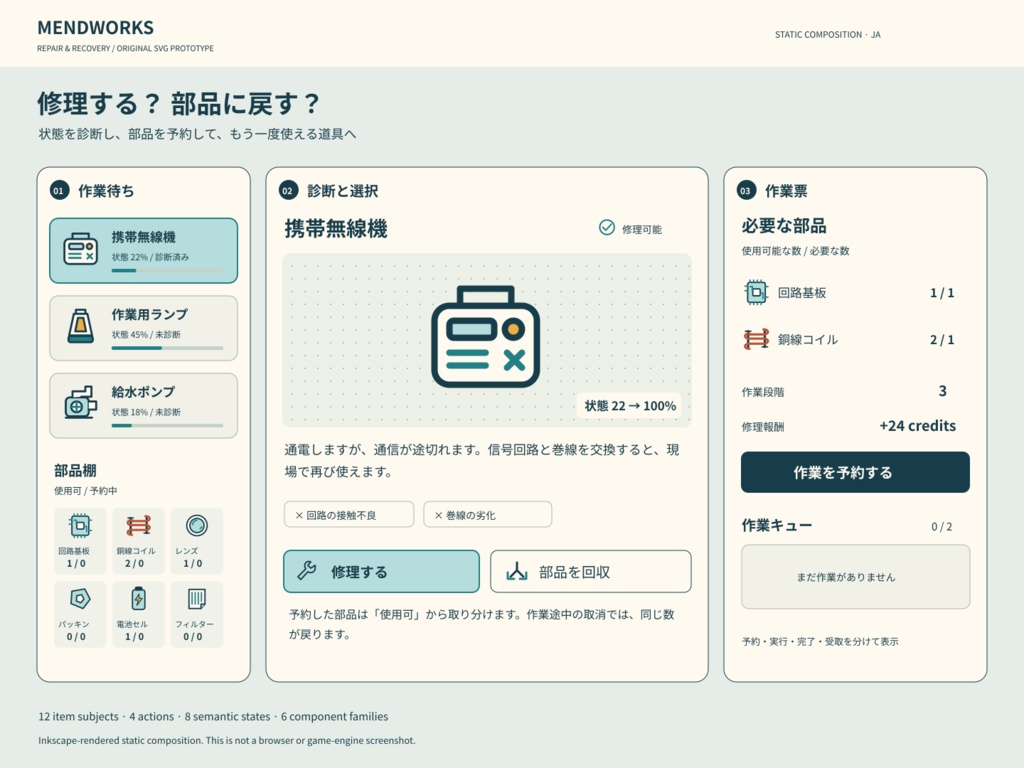Click 作業用ランプ condition progress bar
The height and width of the screenshot is (768, 1024).
click(x=167, y=348)
